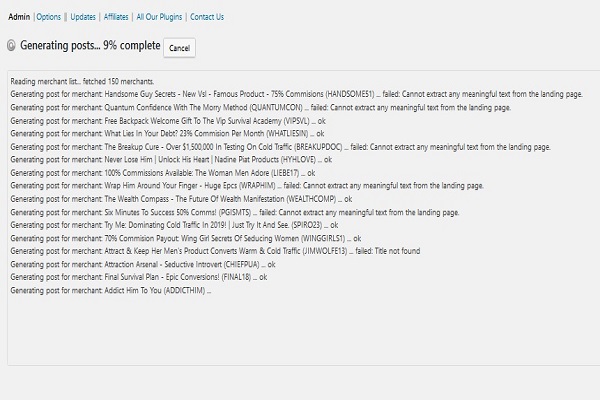This screenshot has height=400, width=600.
Task: Click the Quantum Confidence log entry
Action: click(261, 108)
